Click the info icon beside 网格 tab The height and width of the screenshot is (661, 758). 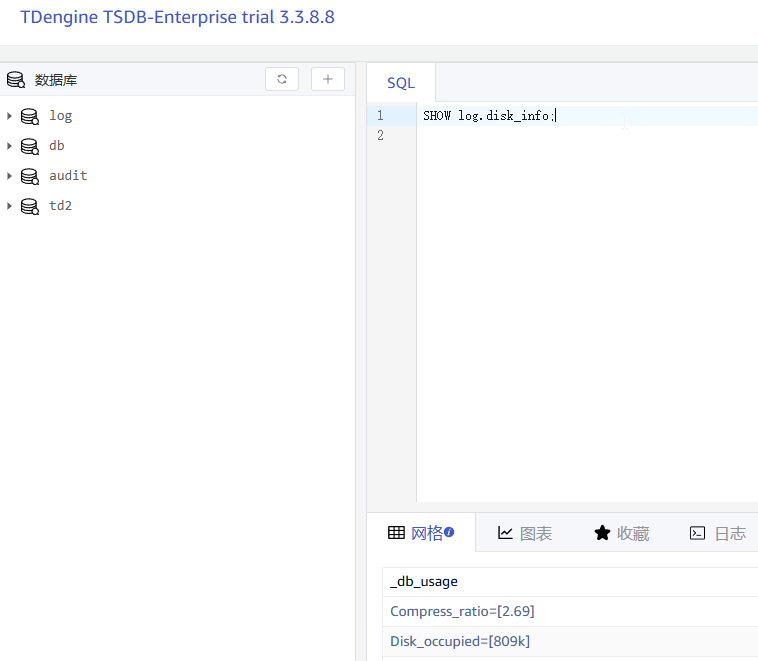click(x=449, y=532)
